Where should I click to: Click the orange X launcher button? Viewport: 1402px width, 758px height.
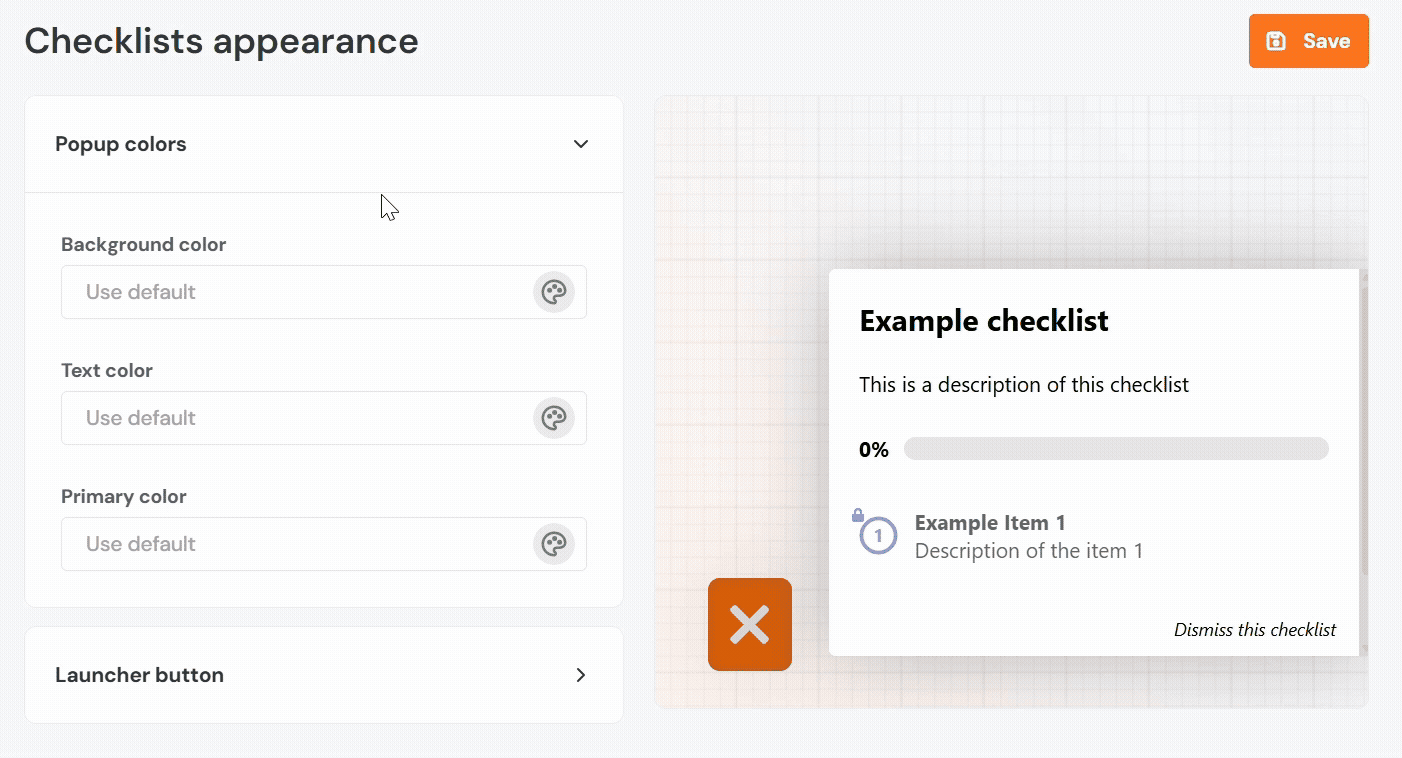coord(750,625)
